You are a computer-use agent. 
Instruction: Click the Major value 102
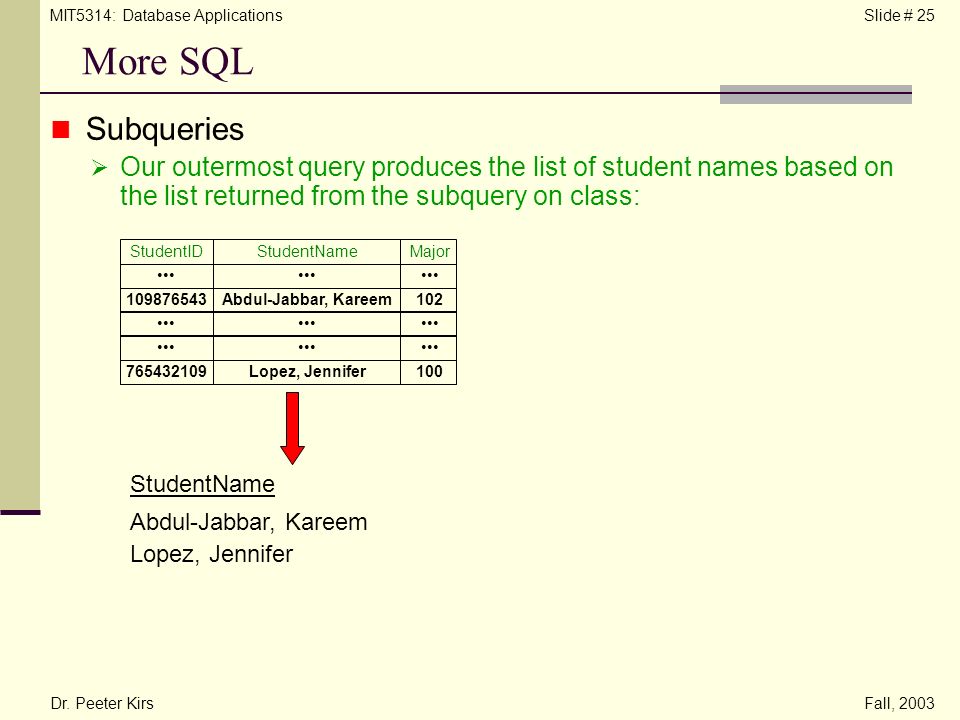click(x=429, y=299)
